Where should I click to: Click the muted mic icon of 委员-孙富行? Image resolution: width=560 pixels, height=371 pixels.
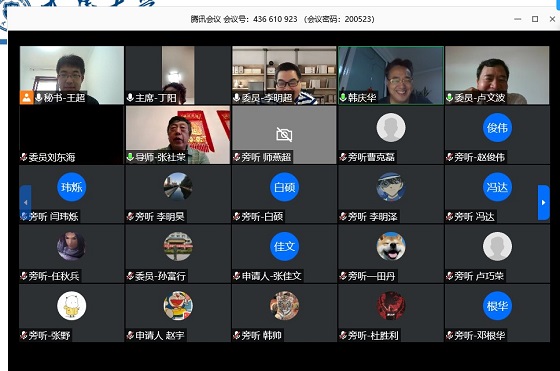pos(130,276)
